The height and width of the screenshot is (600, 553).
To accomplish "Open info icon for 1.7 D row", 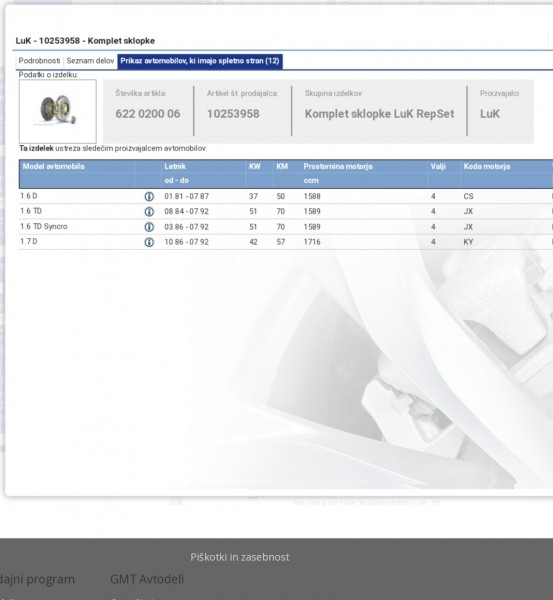I will click(x=149, y=242).
